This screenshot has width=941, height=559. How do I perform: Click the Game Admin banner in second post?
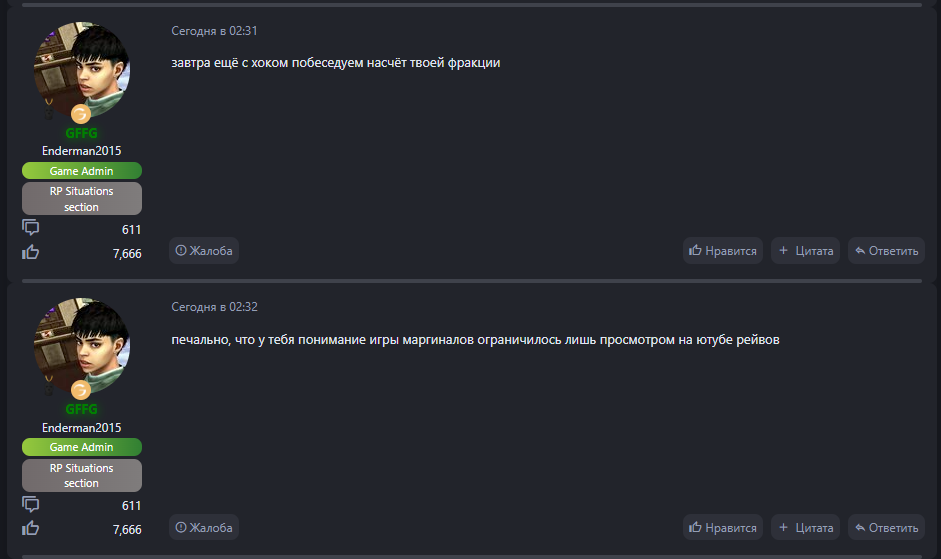[x=81, y=447]
